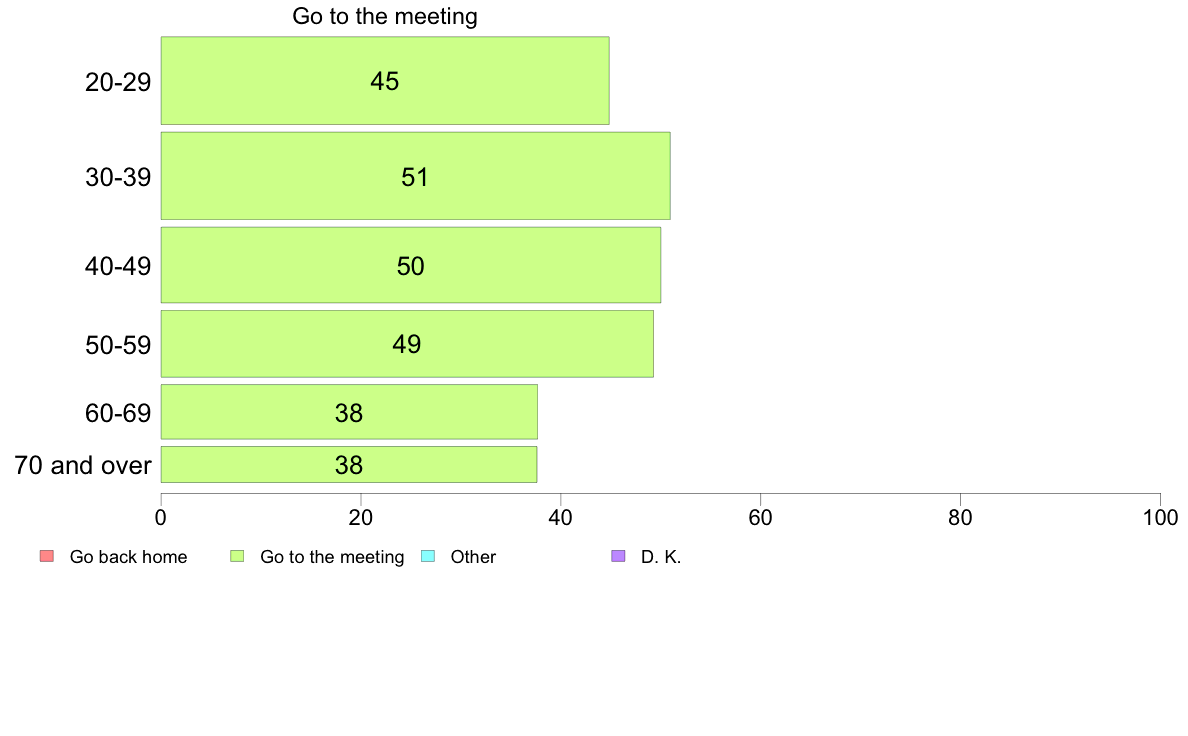Click the Go to the meeting legend label

[332, 557]
